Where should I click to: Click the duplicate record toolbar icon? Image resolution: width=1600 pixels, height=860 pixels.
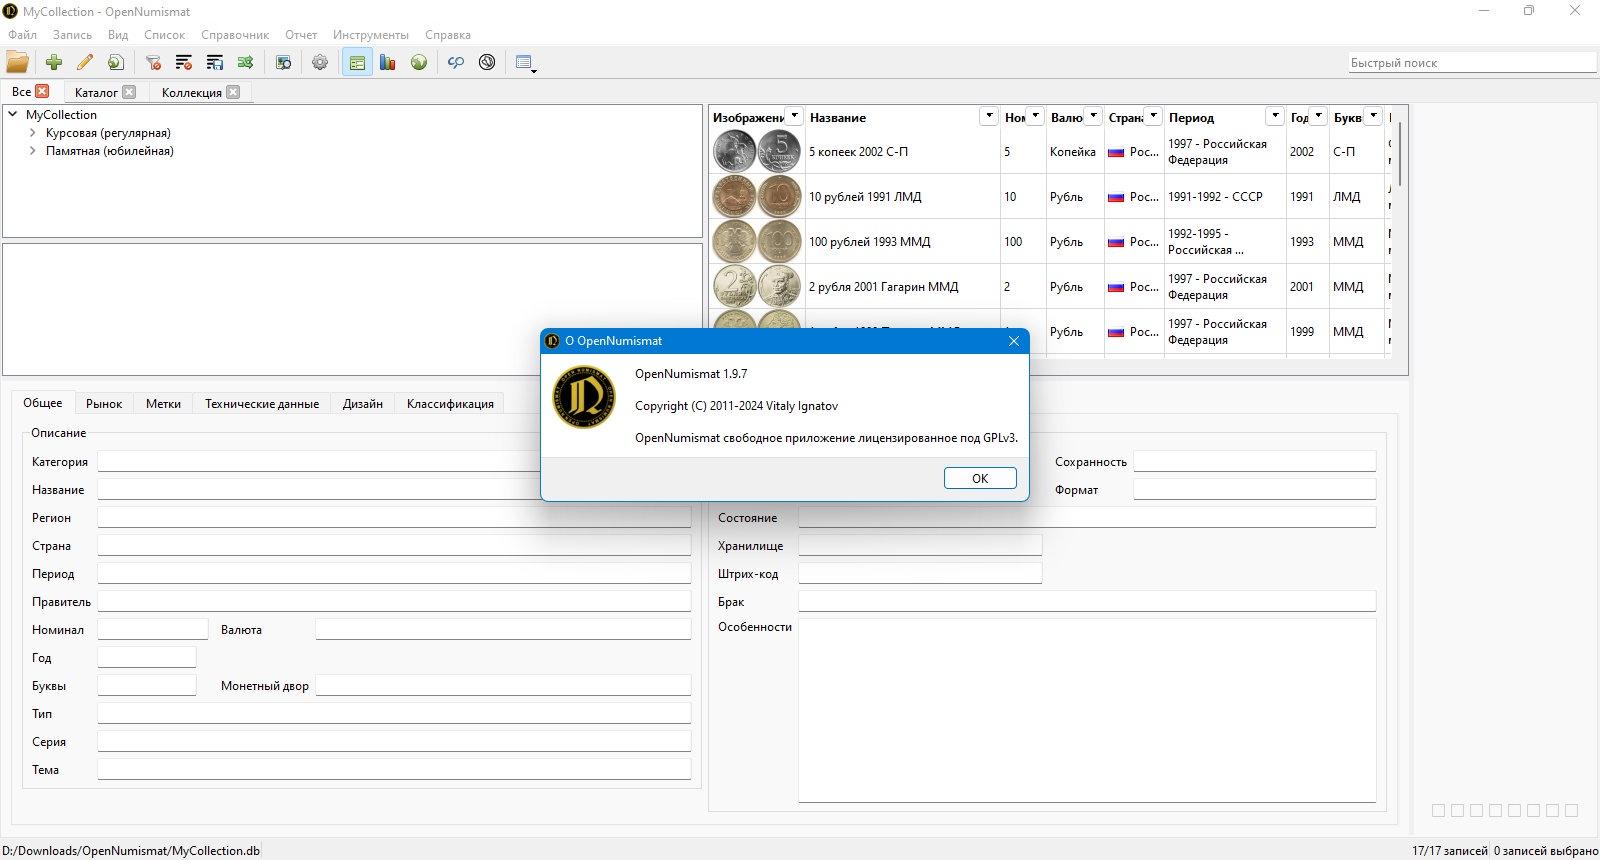[x=116, y=62]
